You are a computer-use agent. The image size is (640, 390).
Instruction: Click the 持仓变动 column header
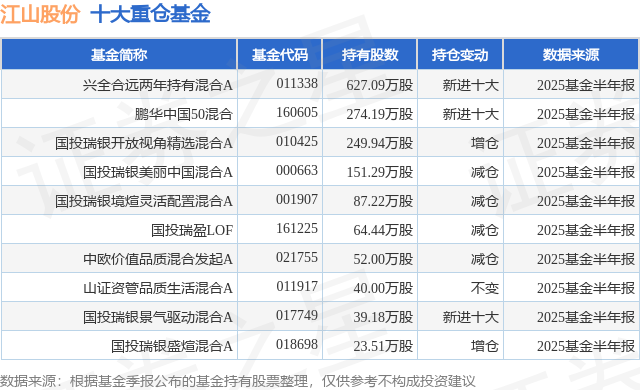point(460,55)
